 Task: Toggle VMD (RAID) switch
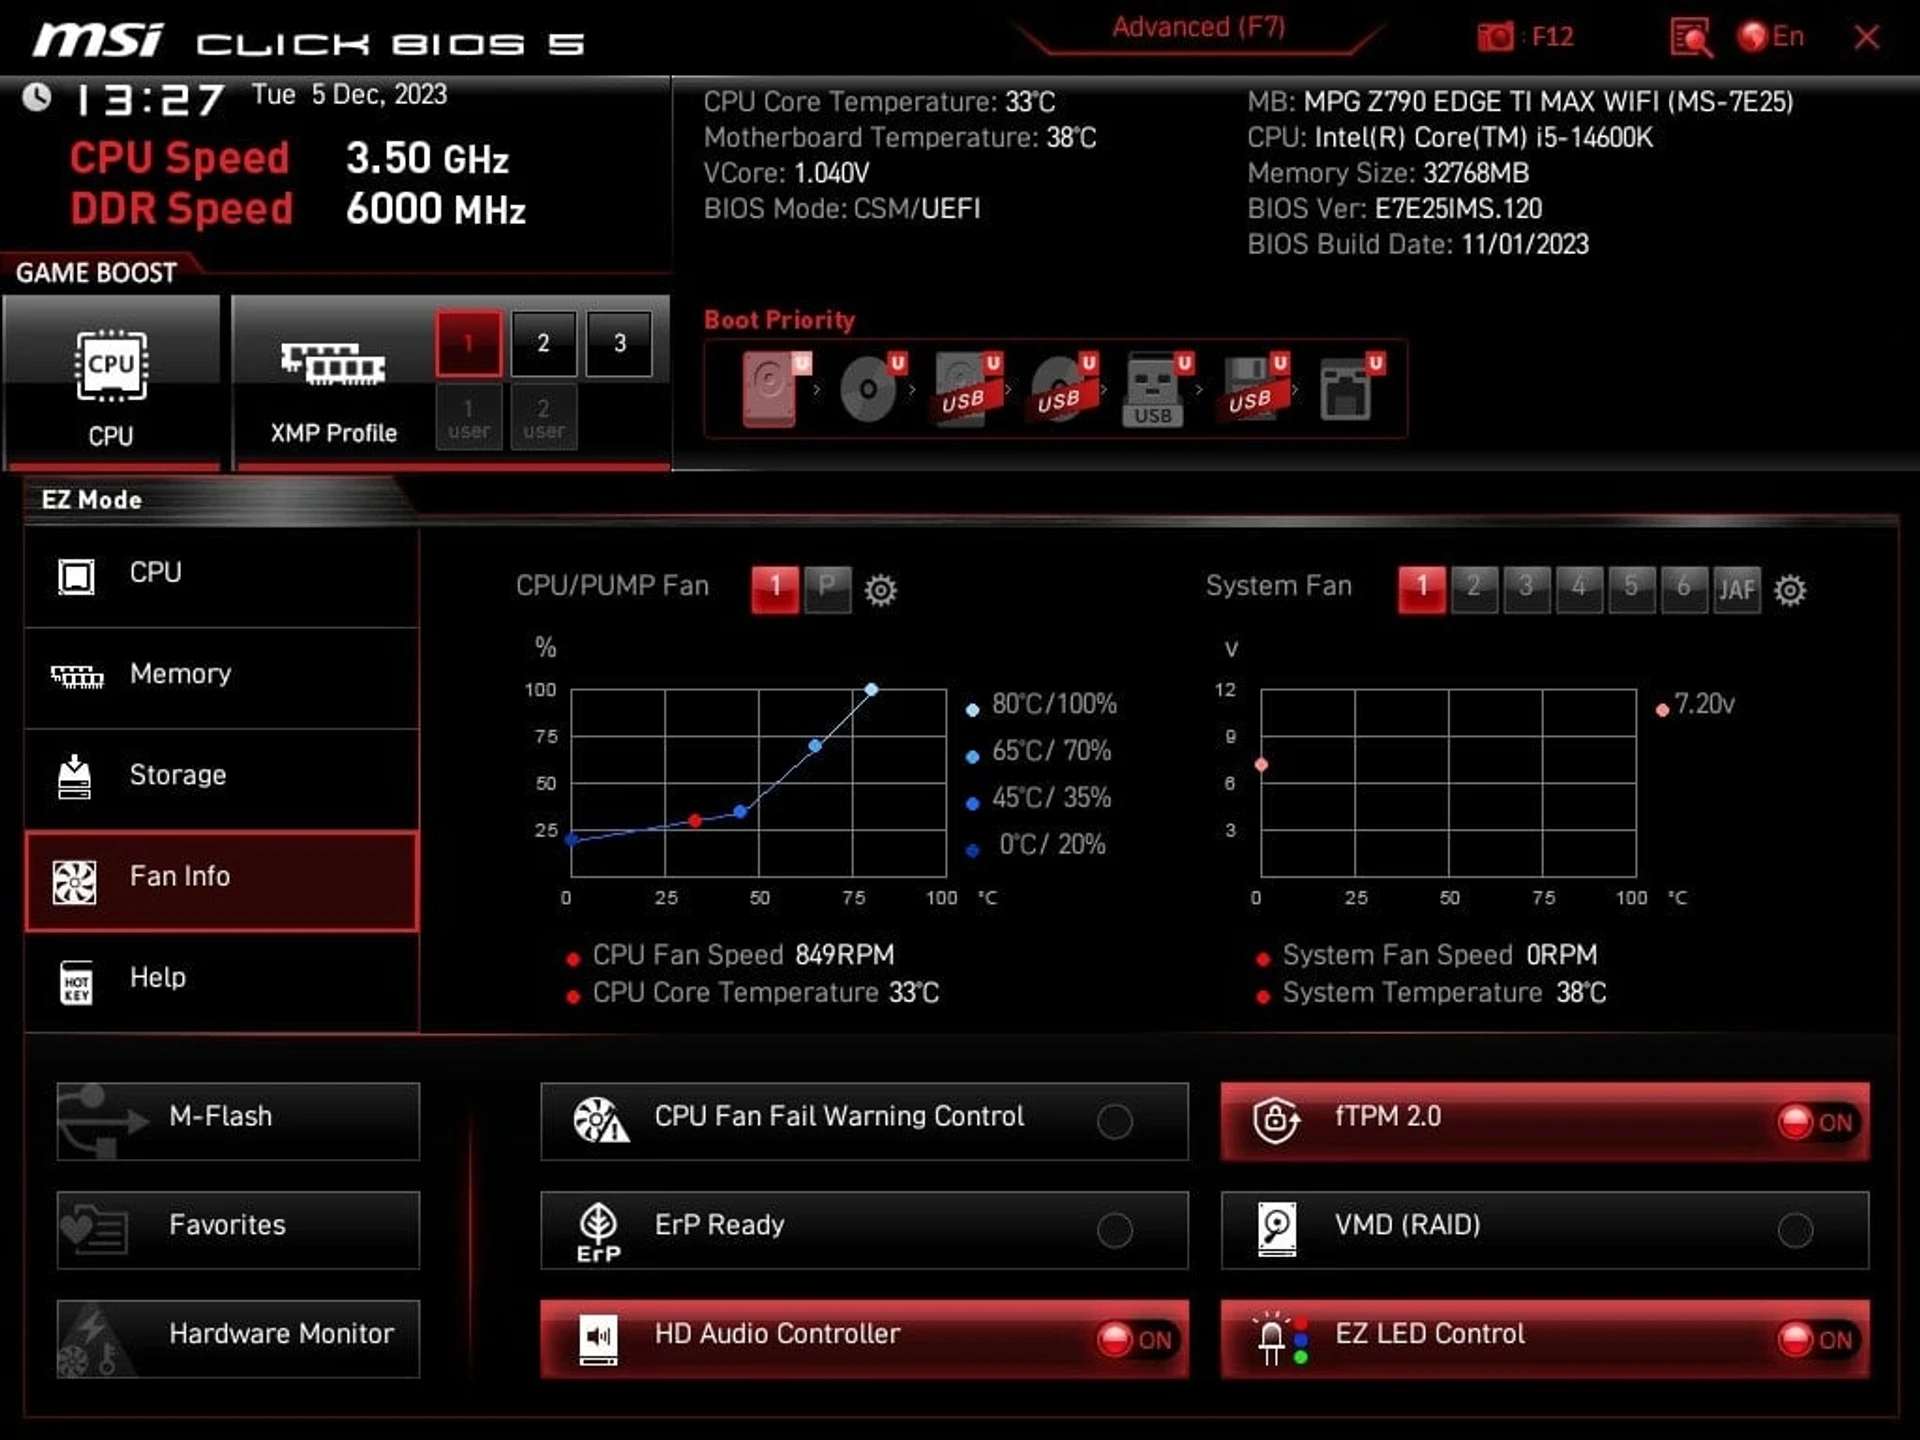click(x=1795, y=1230)
